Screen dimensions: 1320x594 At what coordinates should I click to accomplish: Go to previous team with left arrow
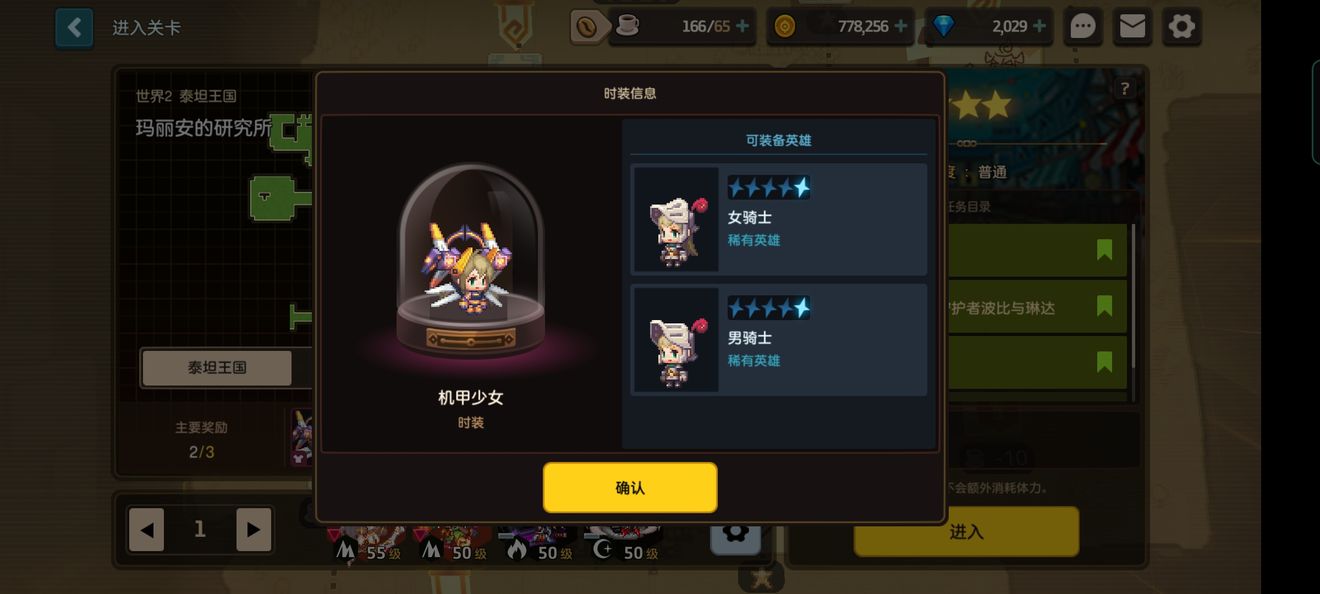146,530
